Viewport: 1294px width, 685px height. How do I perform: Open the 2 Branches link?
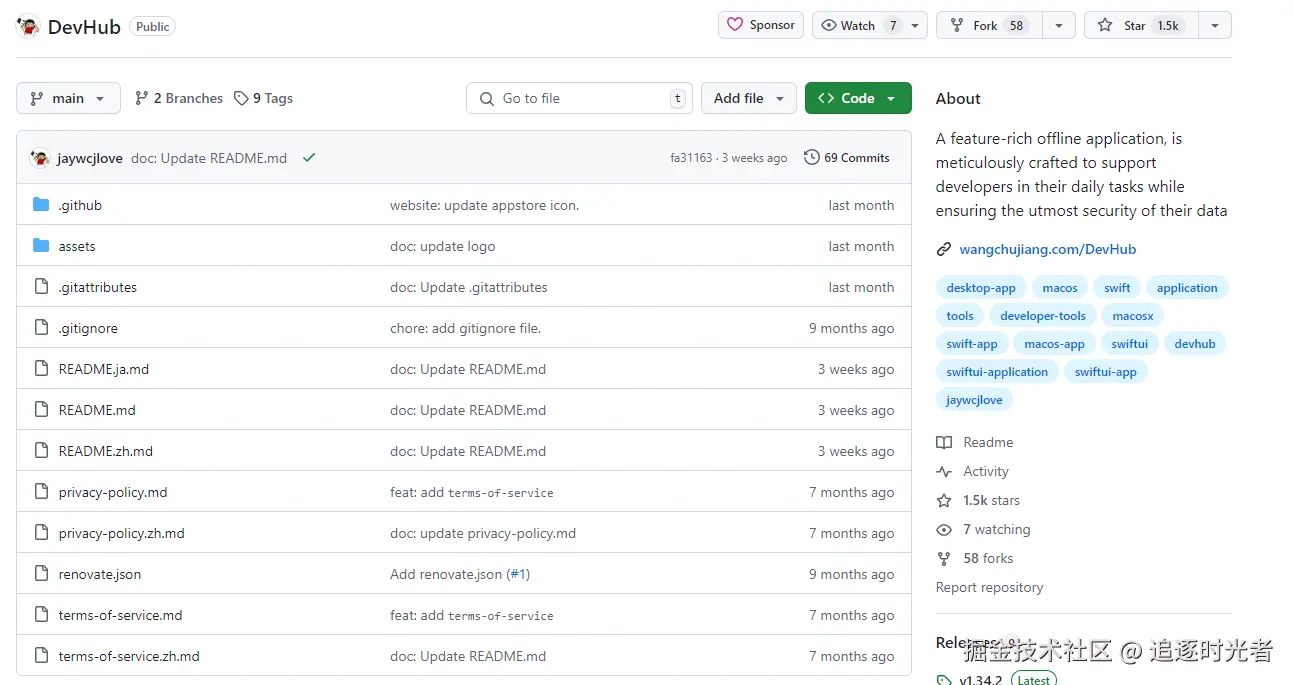click(179, 98)
